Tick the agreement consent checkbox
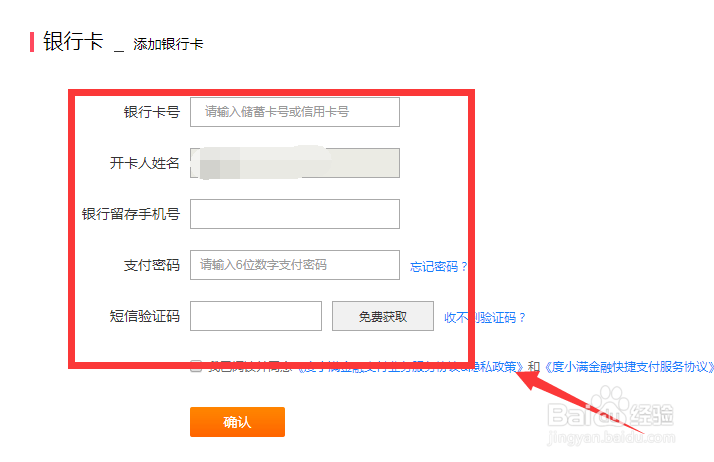Screen dimensions: 714x462 tap(196, 366)
